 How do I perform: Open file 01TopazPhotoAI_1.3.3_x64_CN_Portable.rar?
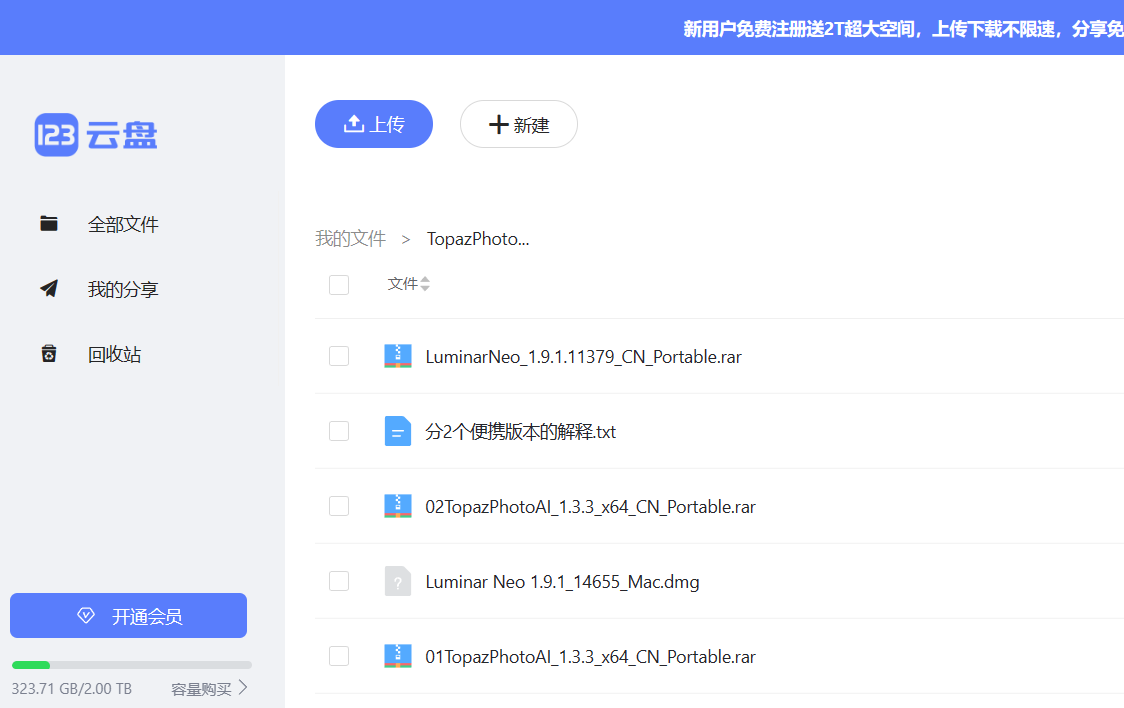click(x=591, y=656)
